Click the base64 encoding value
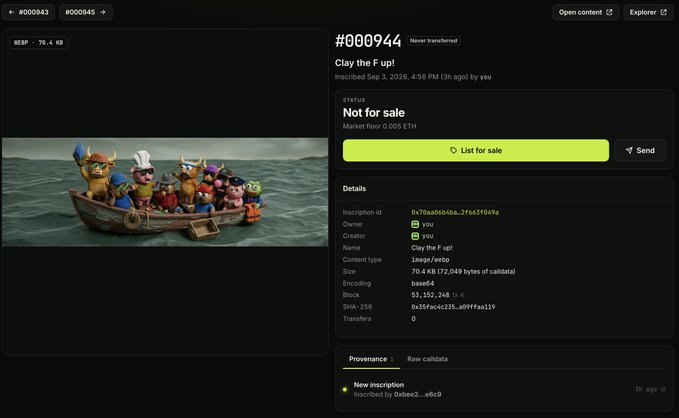This screenshot has height=418, width=679. pyautogui.click(x=423, y=283)
